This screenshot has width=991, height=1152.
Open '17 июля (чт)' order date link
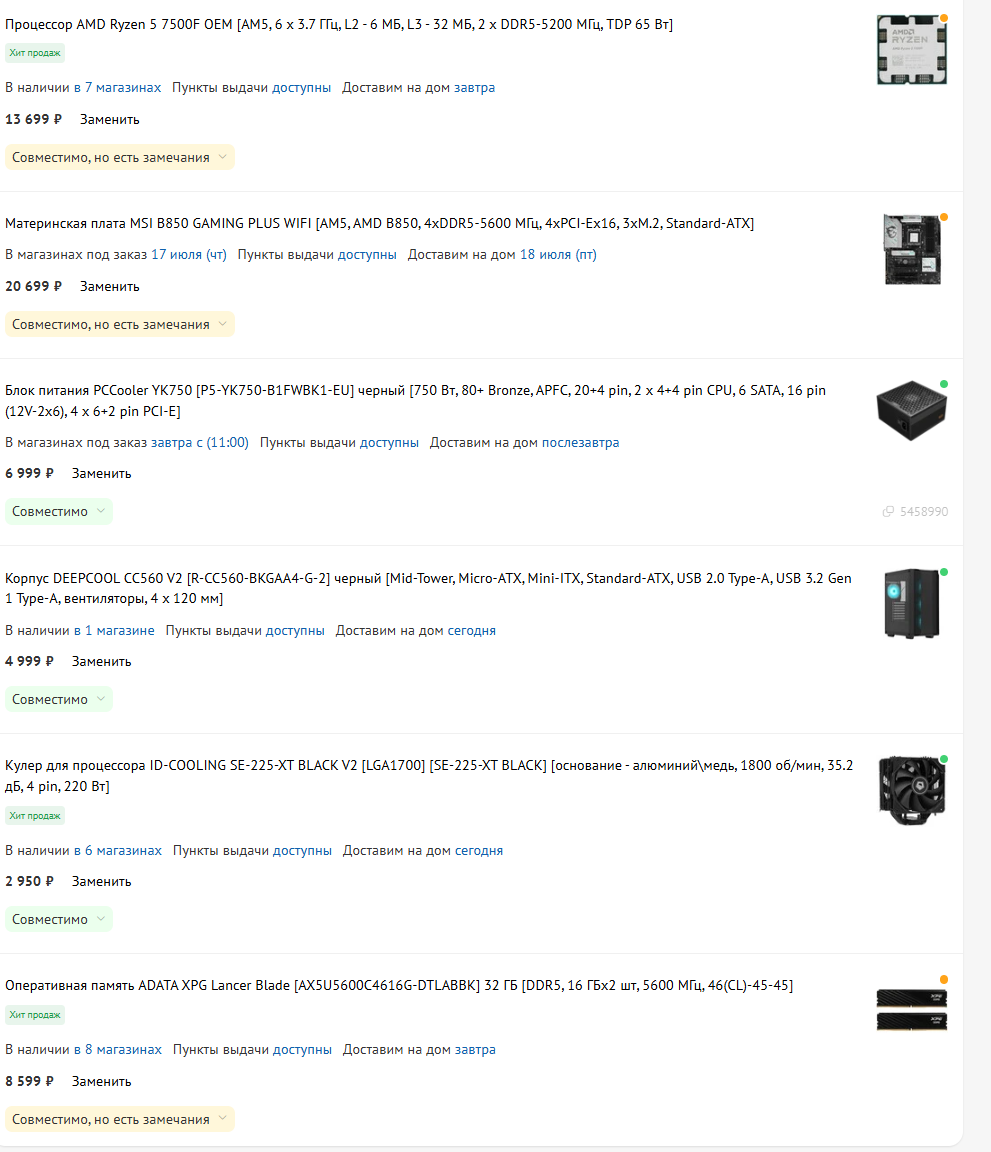coord(189,254)
